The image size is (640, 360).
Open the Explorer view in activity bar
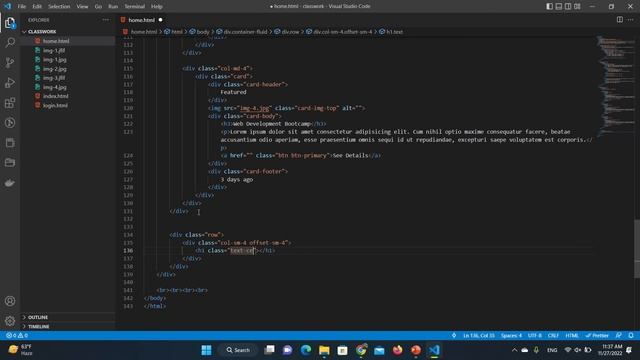pyautogui.click(x=10, y=23)
